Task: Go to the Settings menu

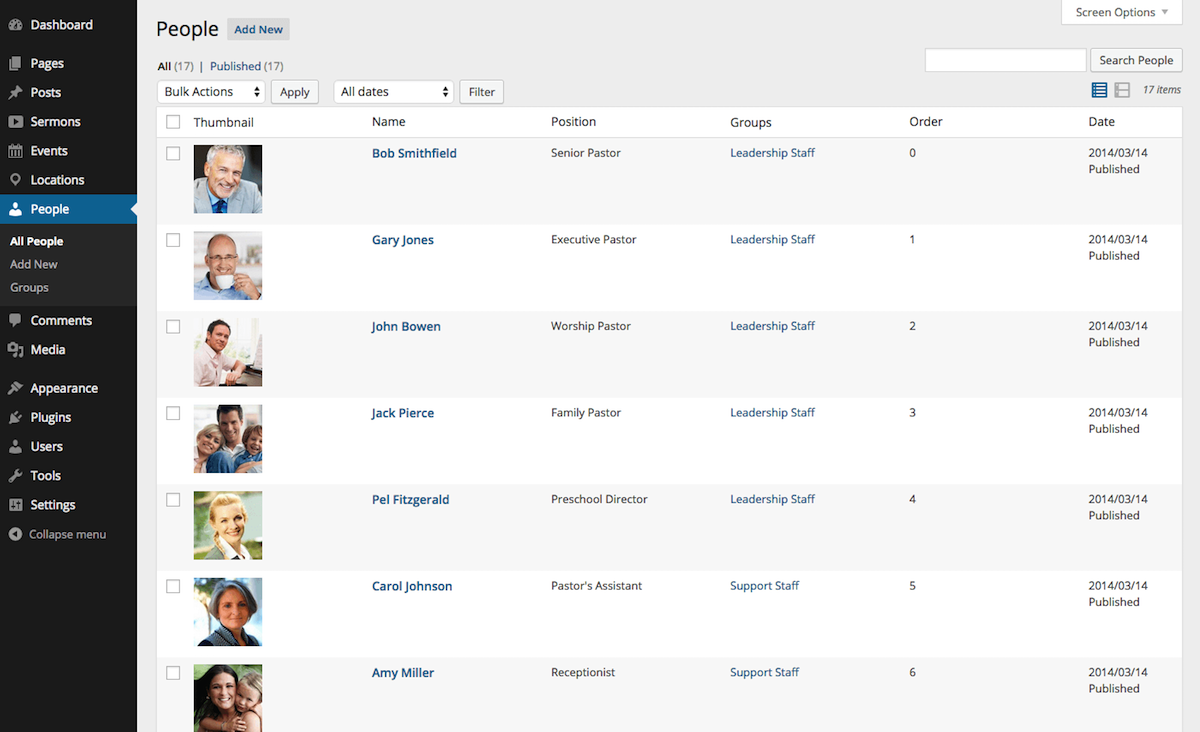Action: (68, 505)
